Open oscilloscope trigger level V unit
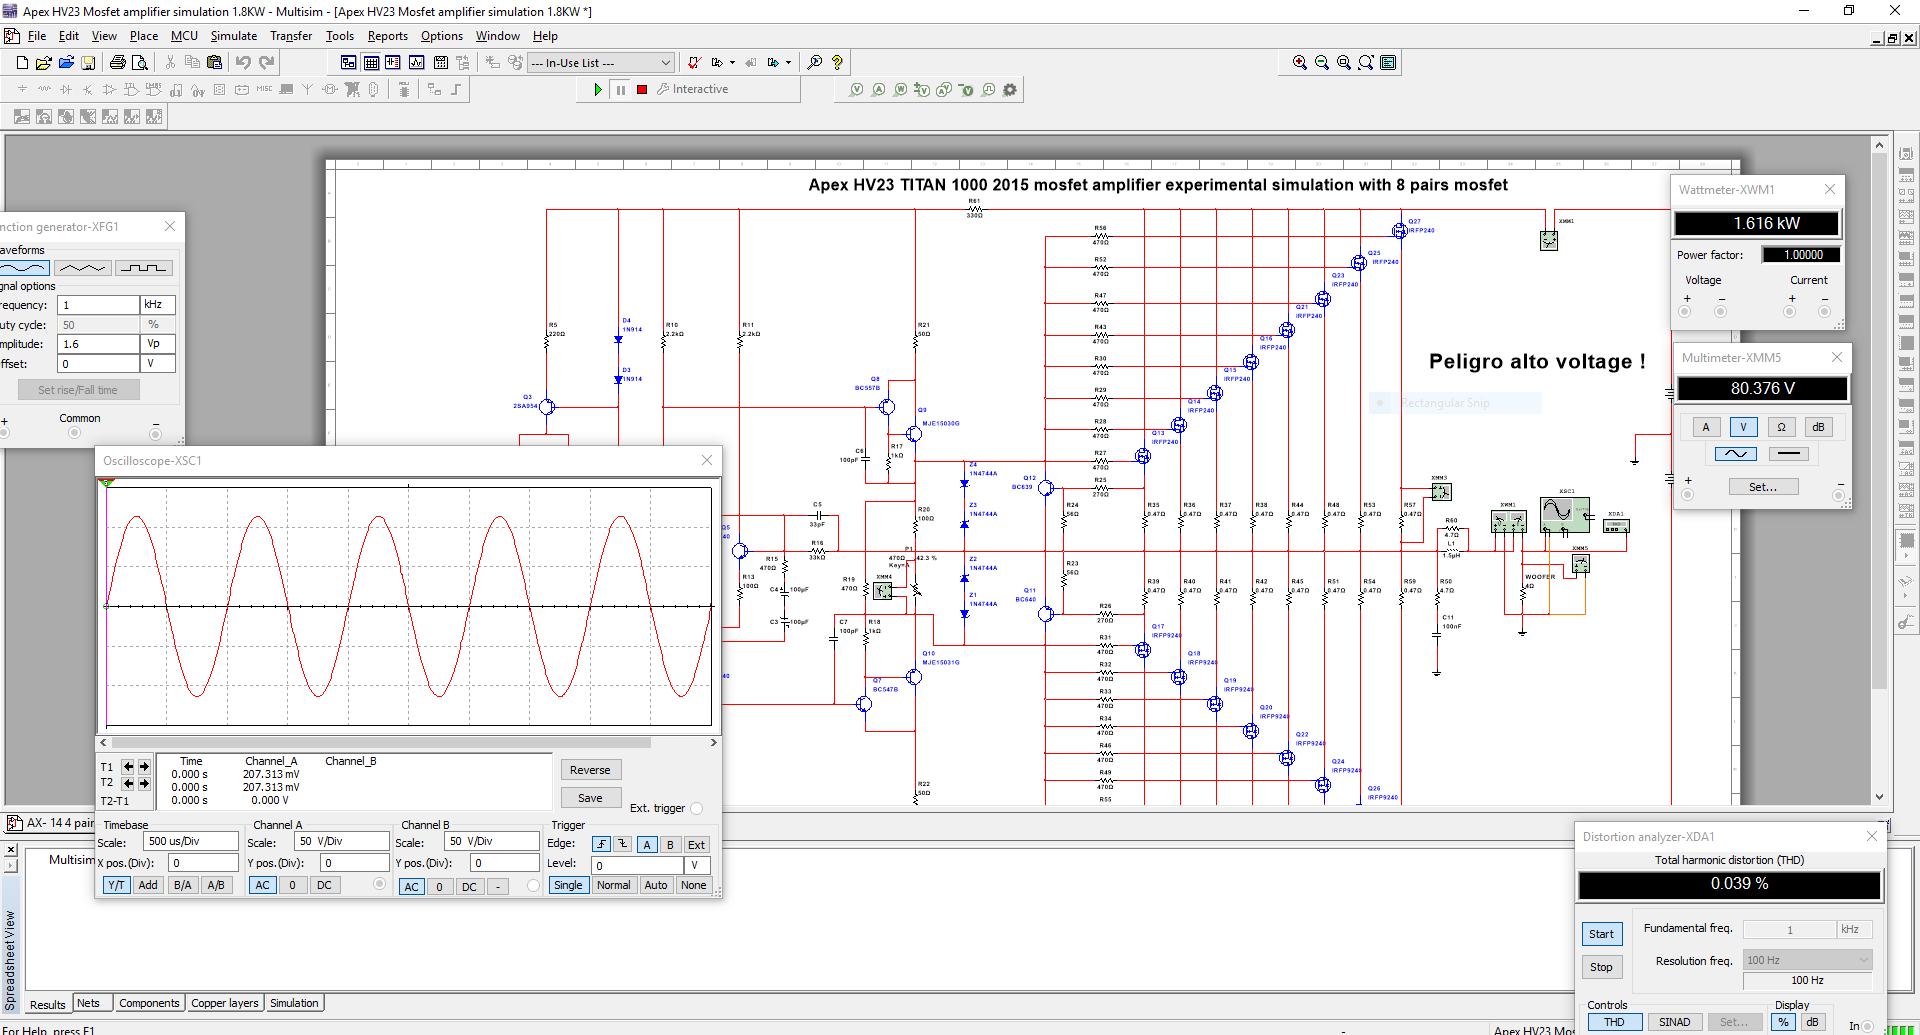 click(x=697, y=865)
